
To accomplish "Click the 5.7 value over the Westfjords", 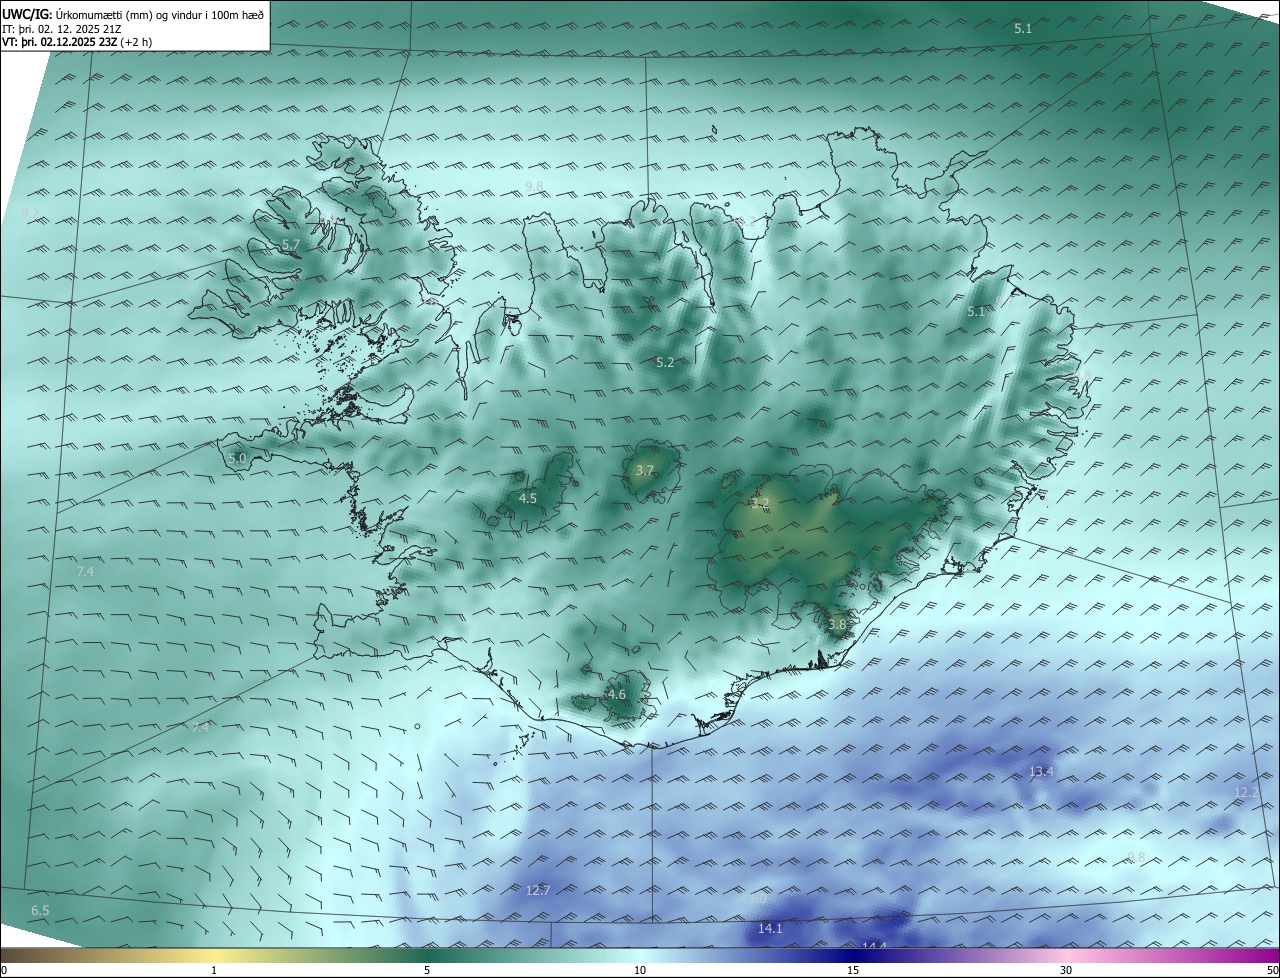I will click(291, 245).
